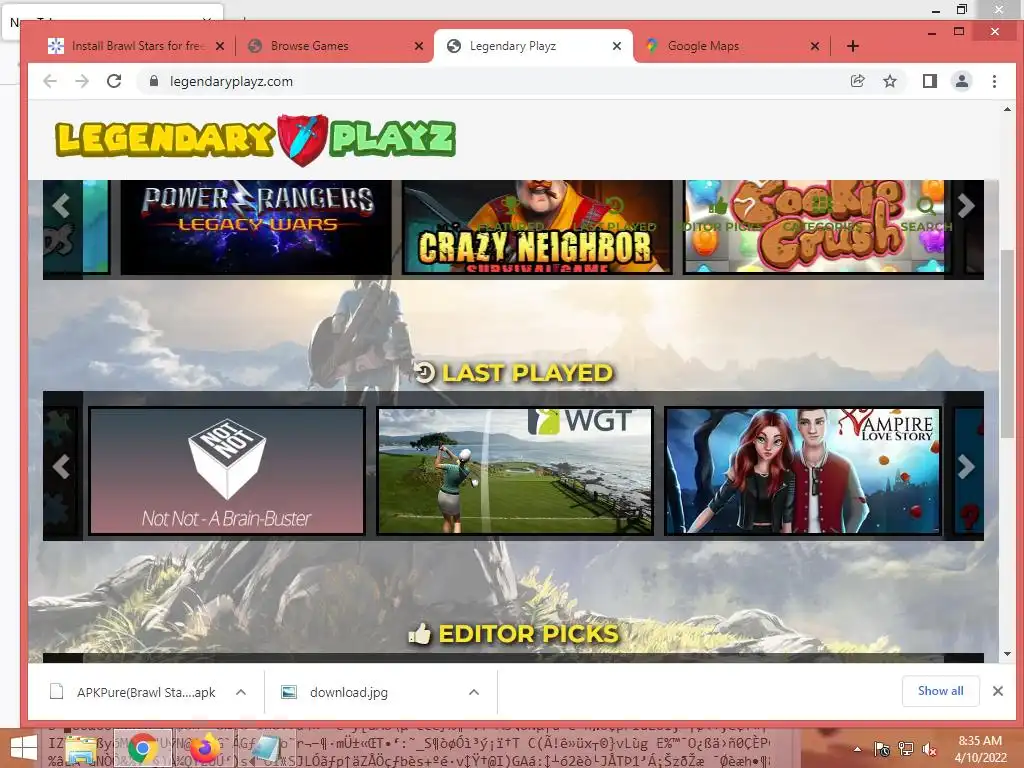The height and width of the screenshot is (768, 1024).
Task: Slide Last Played carousel left
Action: [x=61, y=466]
